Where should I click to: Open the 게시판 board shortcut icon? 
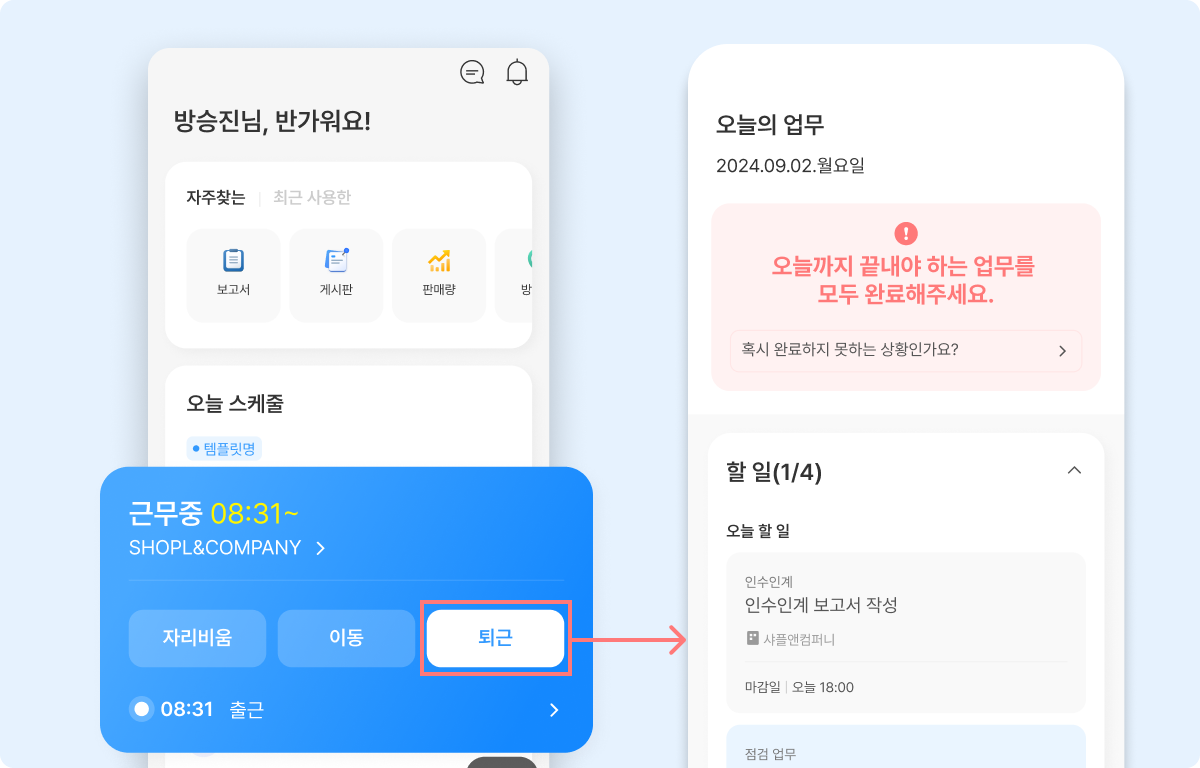tap(336, 261)
